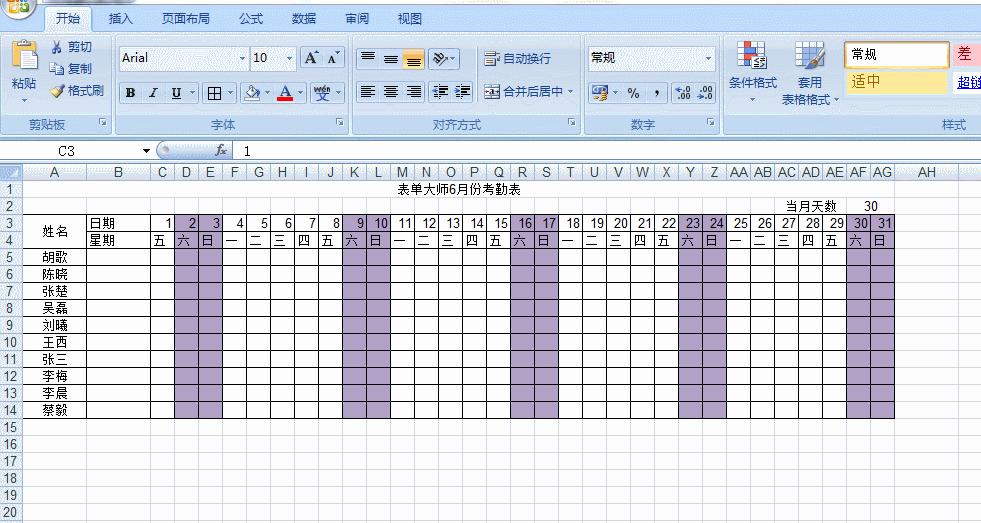
Task: Align text to middle of cell
Action: (x=391, y=59)
